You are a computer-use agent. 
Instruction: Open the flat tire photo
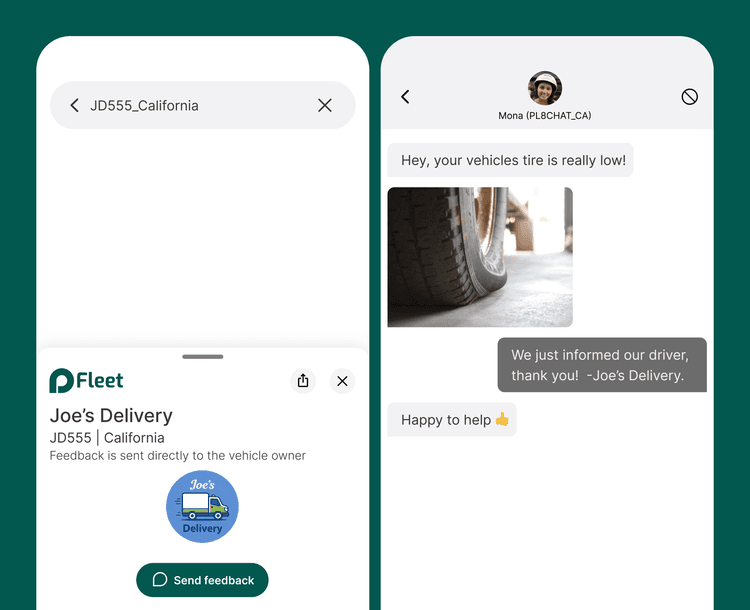click(480, 257)
